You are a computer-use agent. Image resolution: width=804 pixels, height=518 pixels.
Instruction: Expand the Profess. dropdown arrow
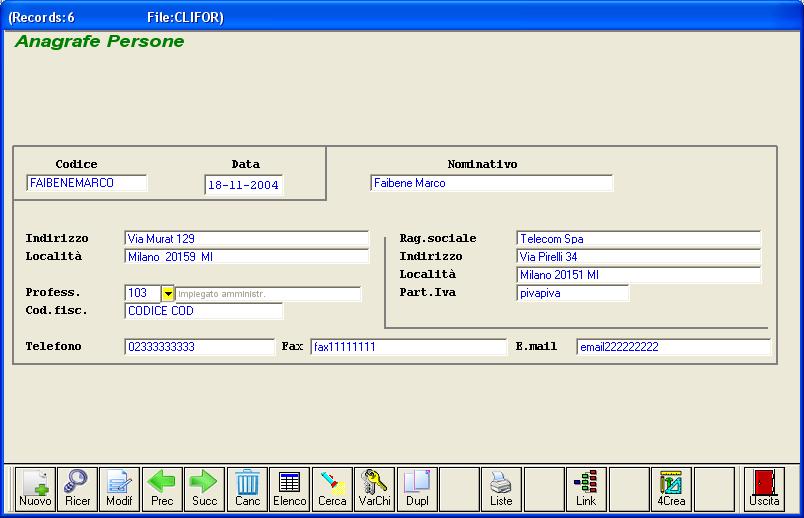pyautogui.click(x=168, y=294)
